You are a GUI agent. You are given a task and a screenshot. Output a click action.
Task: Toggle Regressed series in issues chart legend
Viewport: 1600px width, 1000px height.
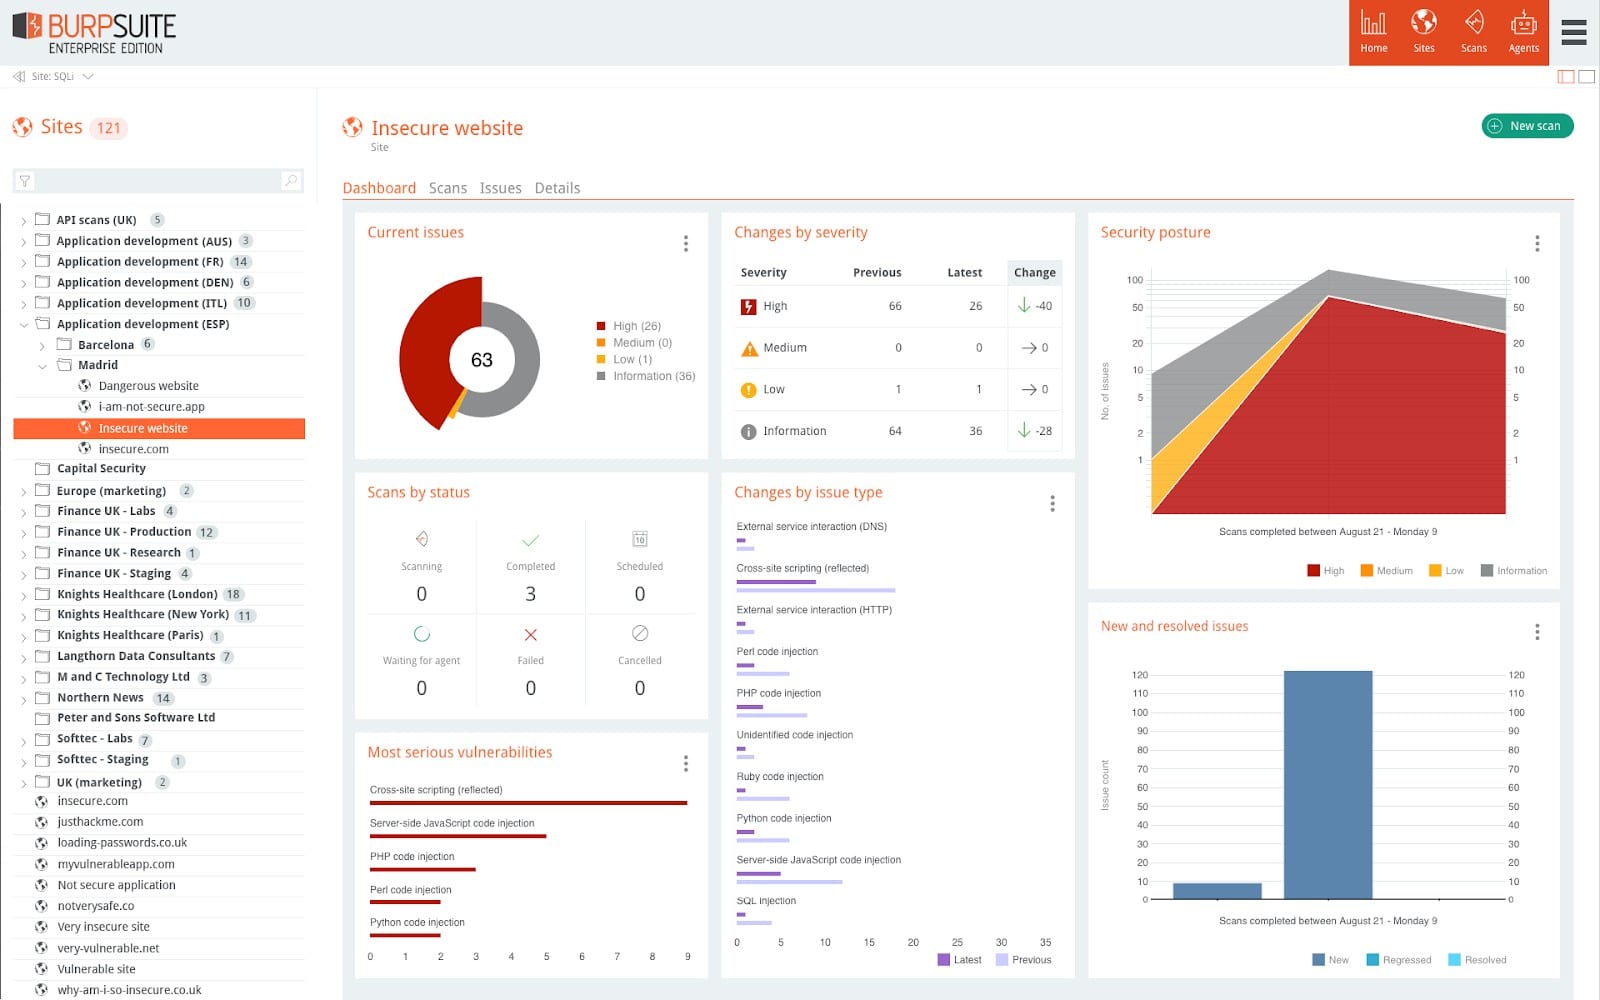1399,960
